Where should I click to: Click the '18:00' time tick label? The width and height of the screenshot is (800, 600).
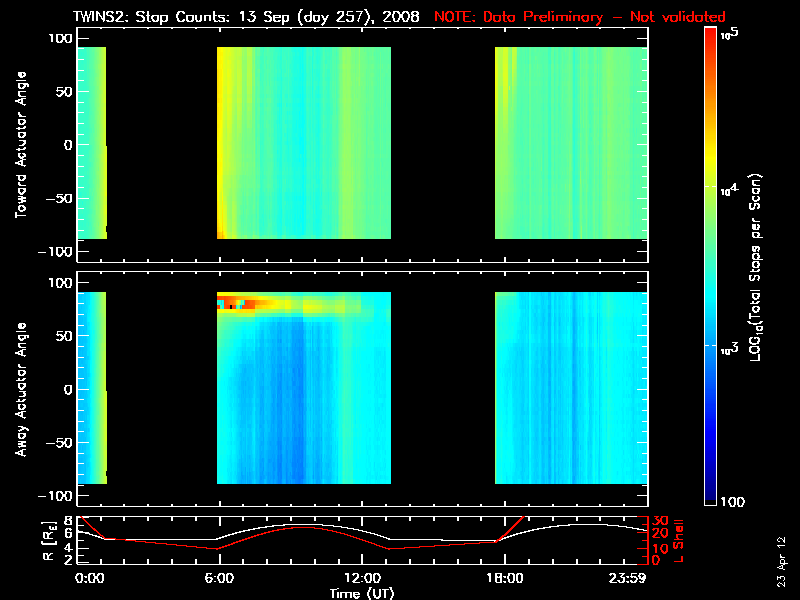(x=505, y=578)
